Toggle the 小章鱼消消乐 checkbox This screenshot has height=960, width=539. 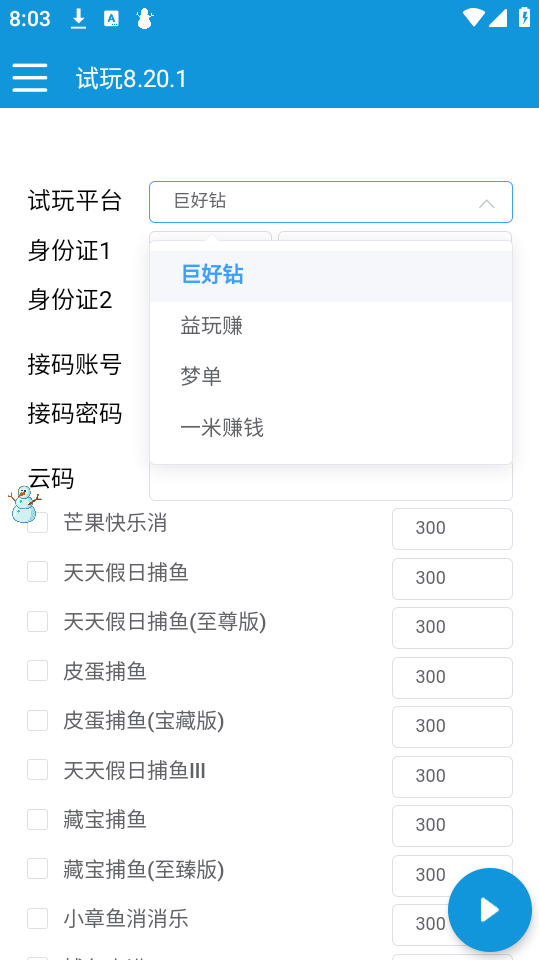pos(37,918)
